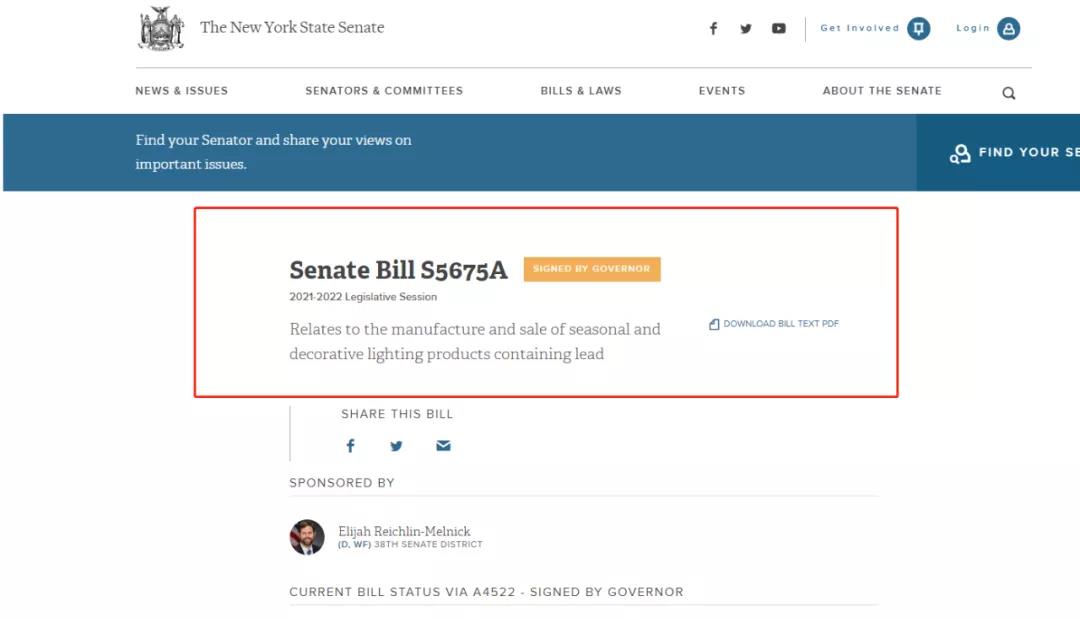1080x618 pixels.
Task: Open About the Senate menu
Action: pos(882,91)
